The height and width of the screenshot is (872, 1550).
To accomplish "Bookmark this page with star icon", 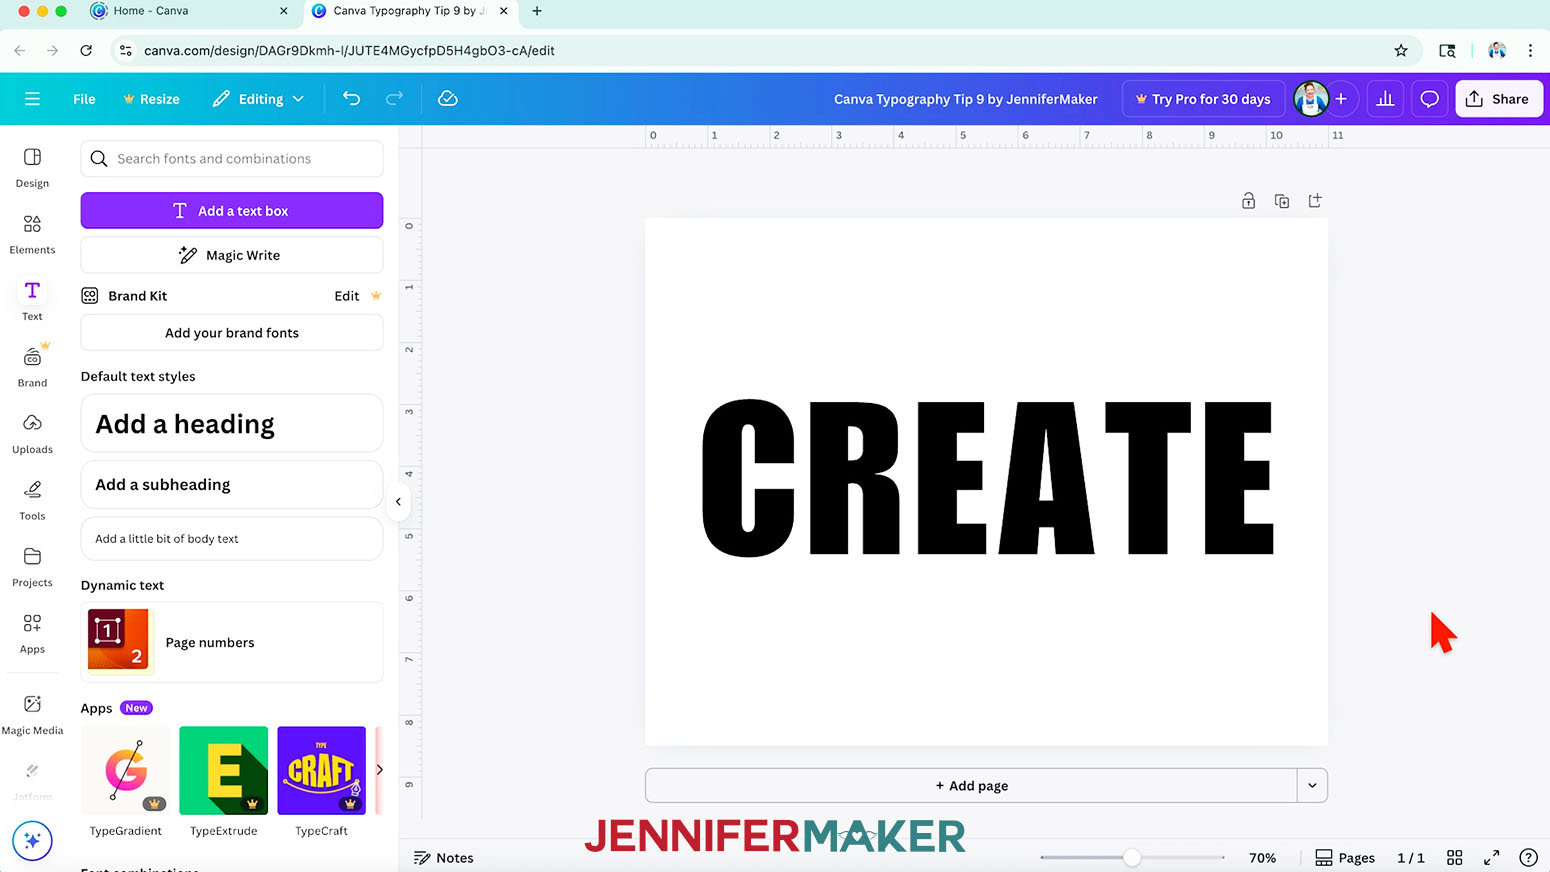I will click(1401, 50).
